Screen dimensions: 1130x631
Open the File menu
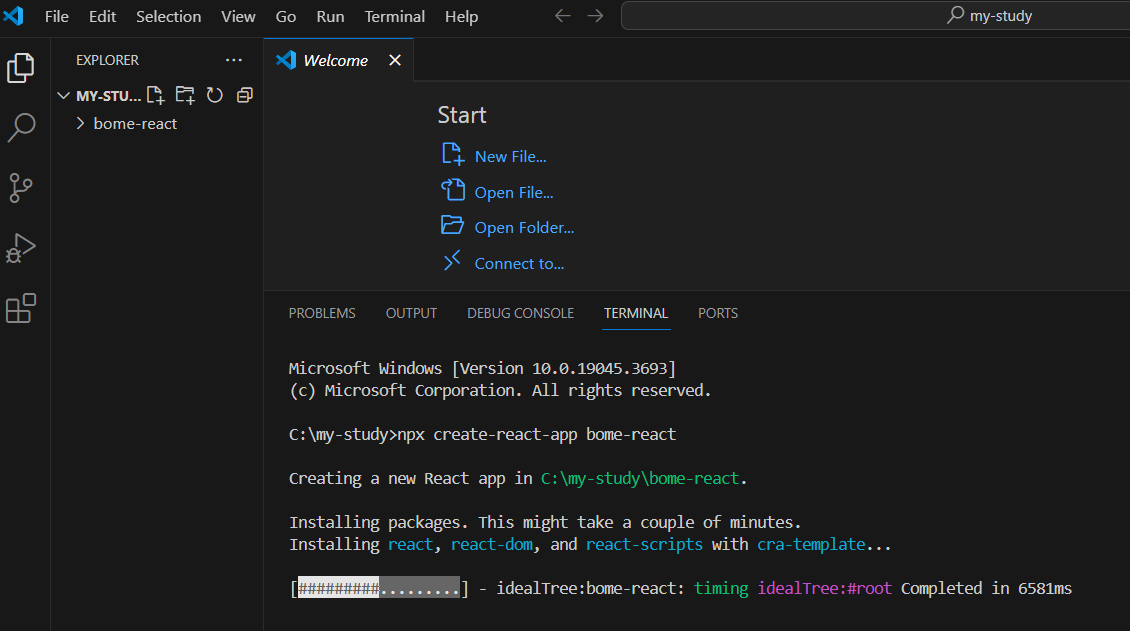[57, 17]
